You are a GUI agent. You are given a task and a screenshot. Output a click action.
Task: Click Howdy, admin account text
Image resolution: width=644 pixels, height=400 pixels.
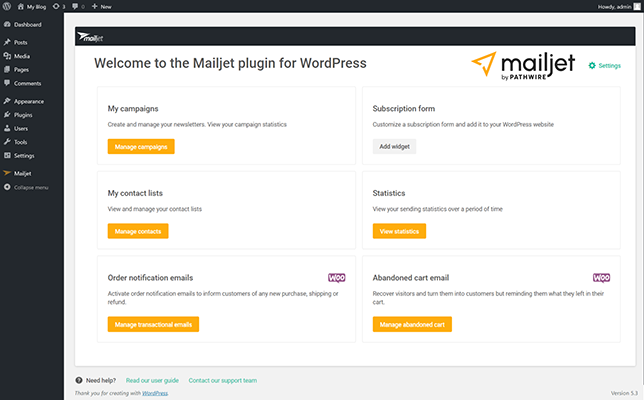coord(614,7)
